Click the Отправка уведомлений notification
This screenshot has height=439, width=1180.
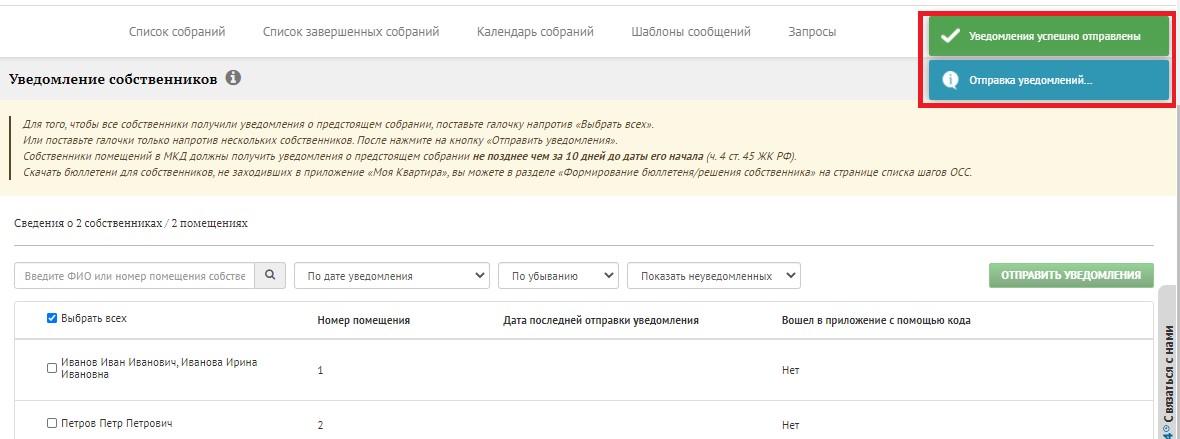pyautogui.click(x=1048, y=81)
